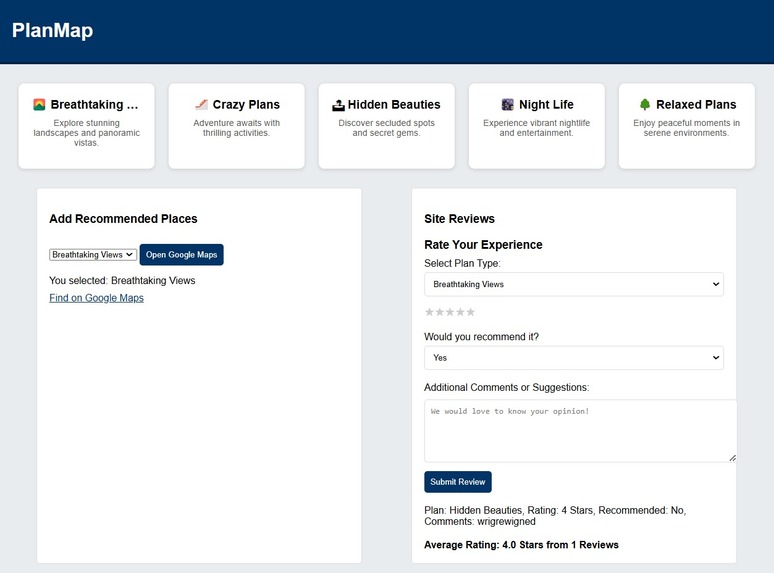Focus the Additional Comments text area

[x=580, y=431]
